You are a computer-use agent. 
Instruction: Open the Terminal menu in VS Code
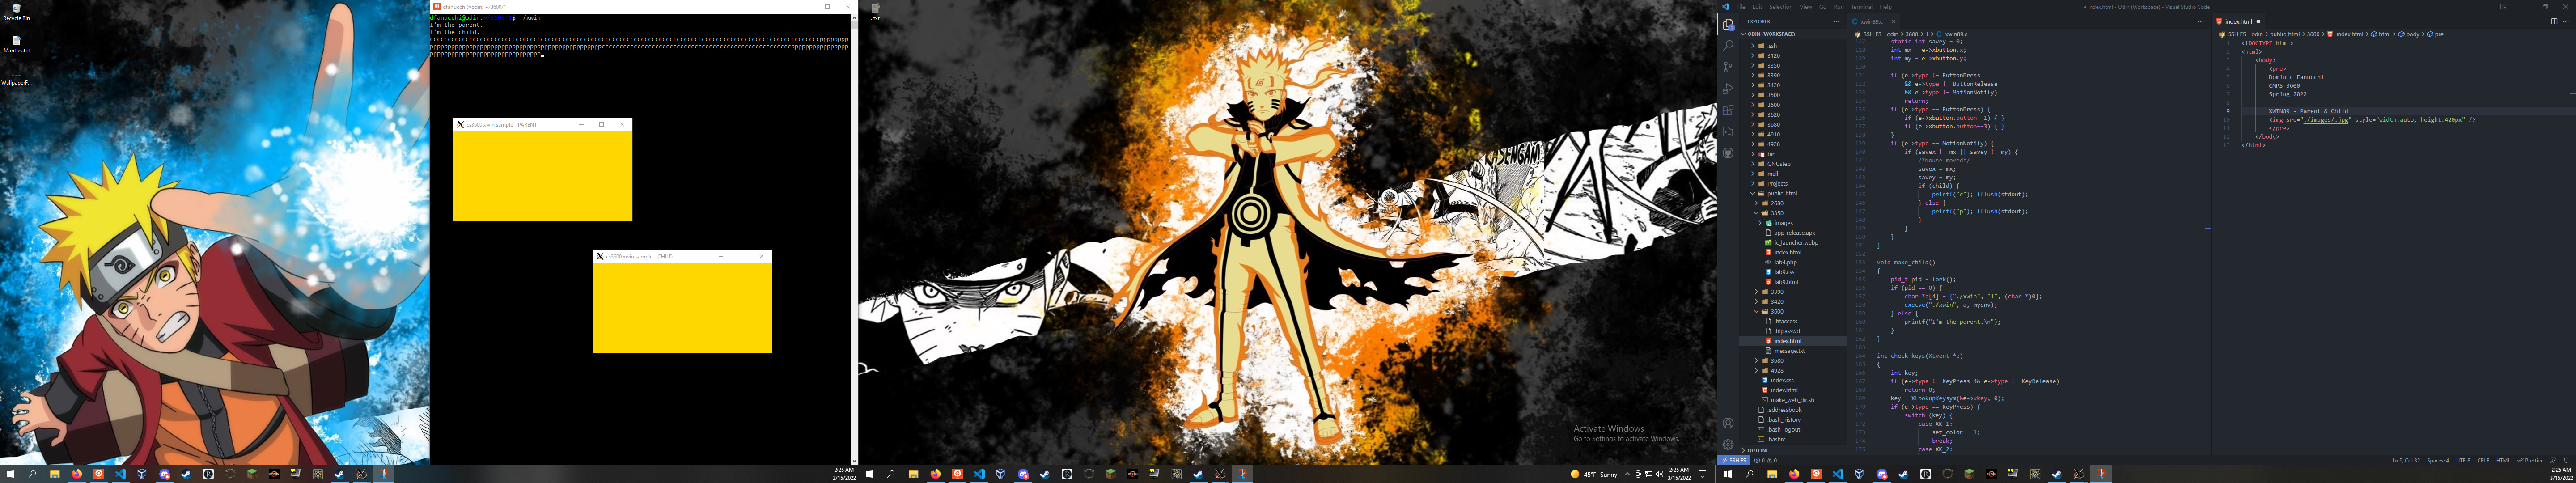[1862, 7]
